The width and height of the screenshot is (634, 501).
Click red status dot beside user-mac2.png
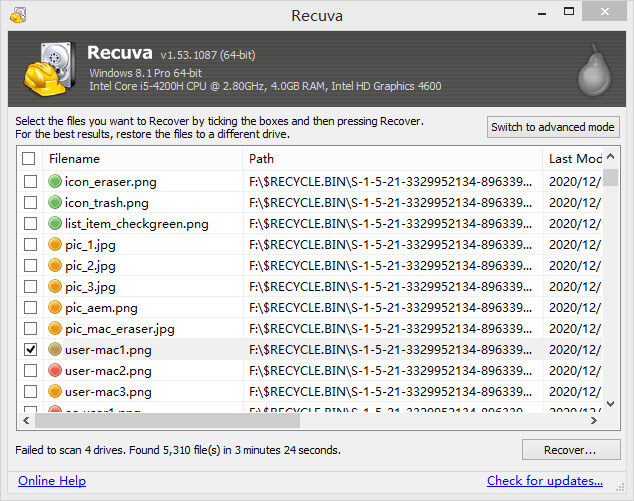(56, 371)
